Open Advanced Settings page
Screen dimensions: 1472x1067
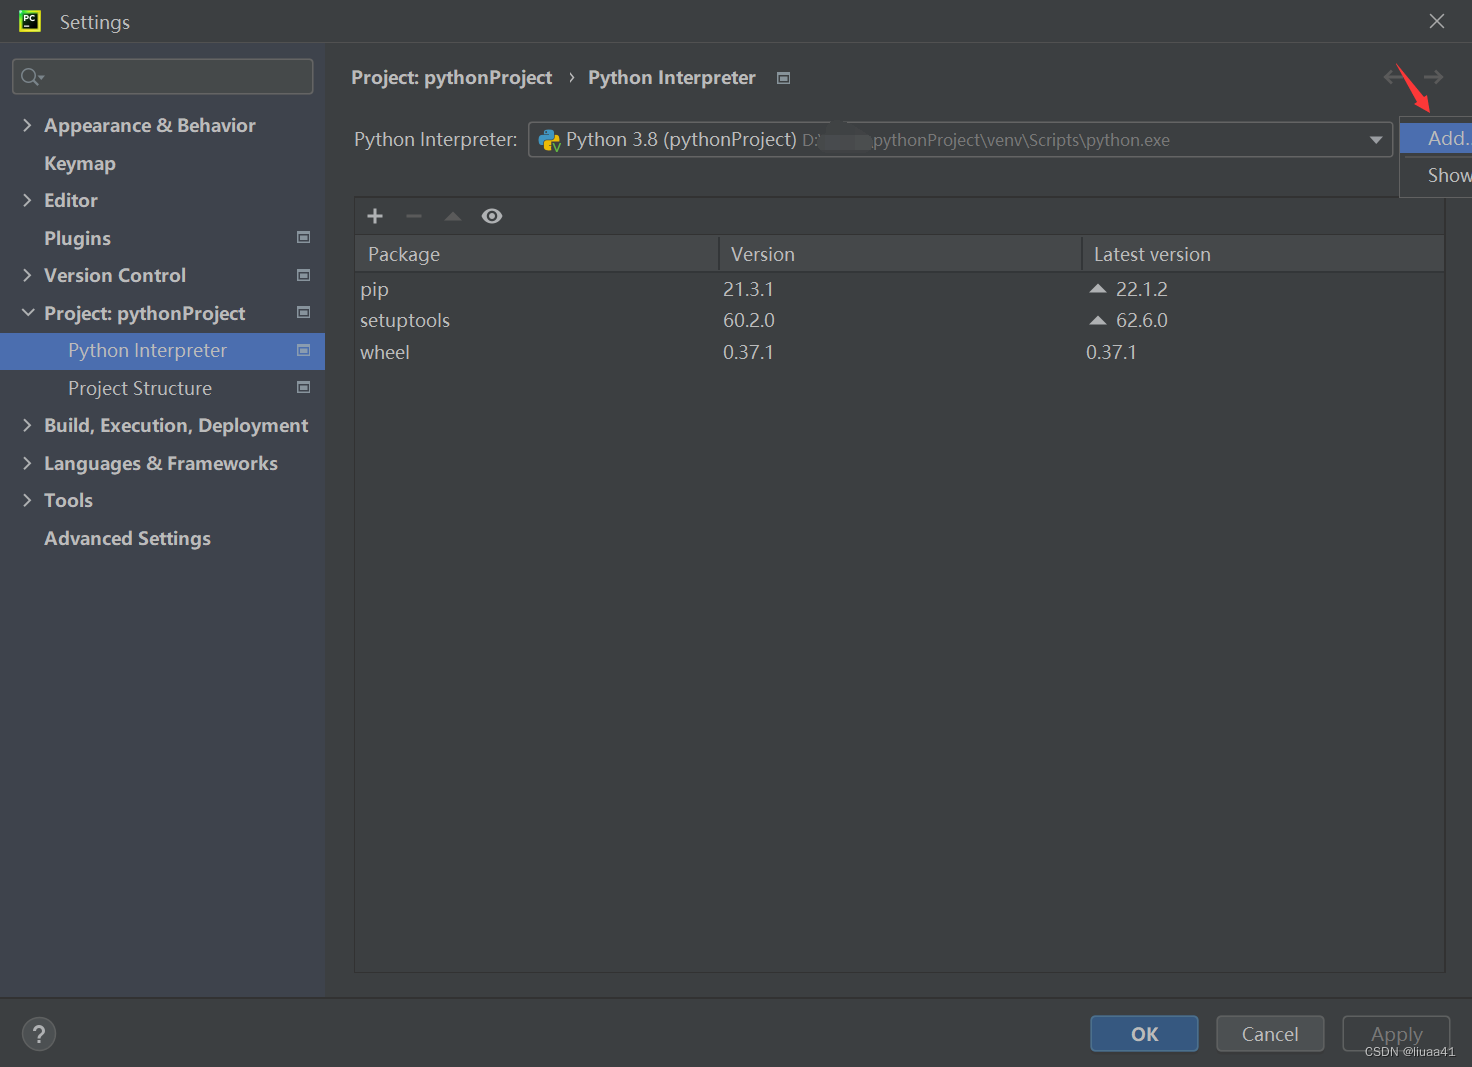[127, 538]
